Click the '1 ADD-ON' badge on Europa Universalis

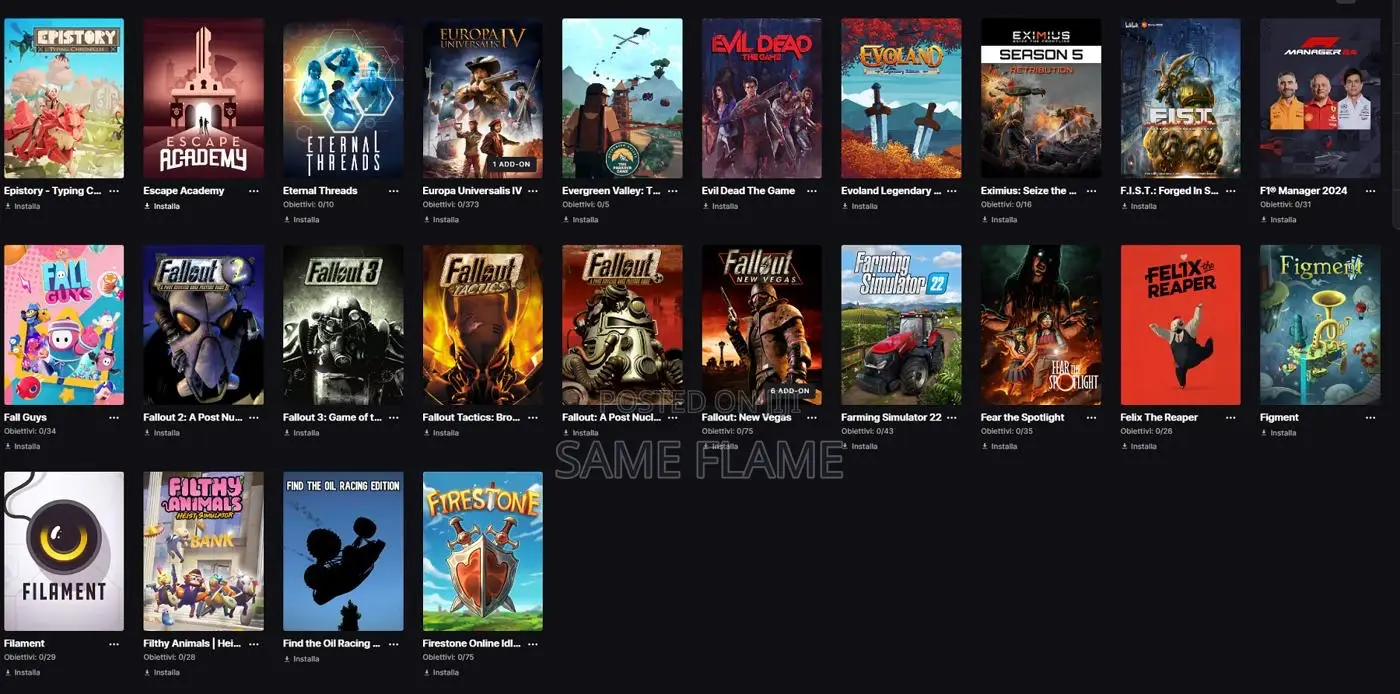click(x=512, y=164)
